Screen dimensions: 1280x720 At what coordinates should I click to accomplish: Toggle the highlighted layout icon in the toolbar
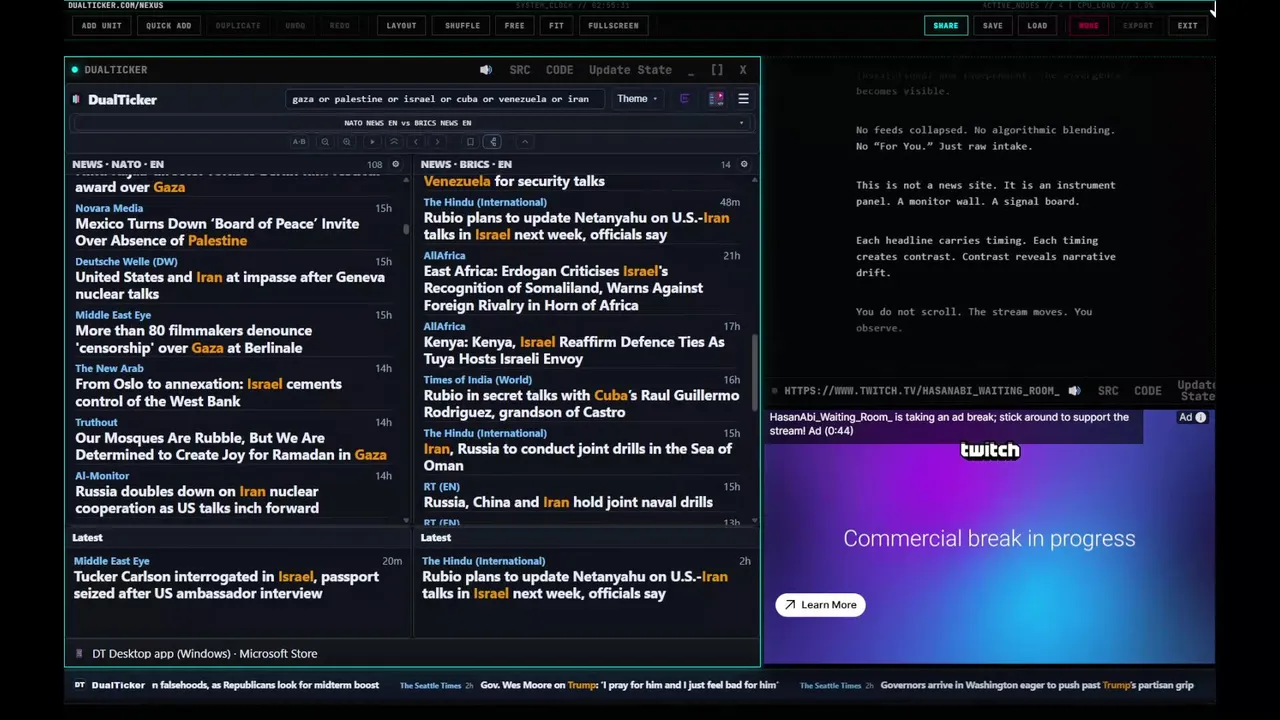[x=492, y=142]
